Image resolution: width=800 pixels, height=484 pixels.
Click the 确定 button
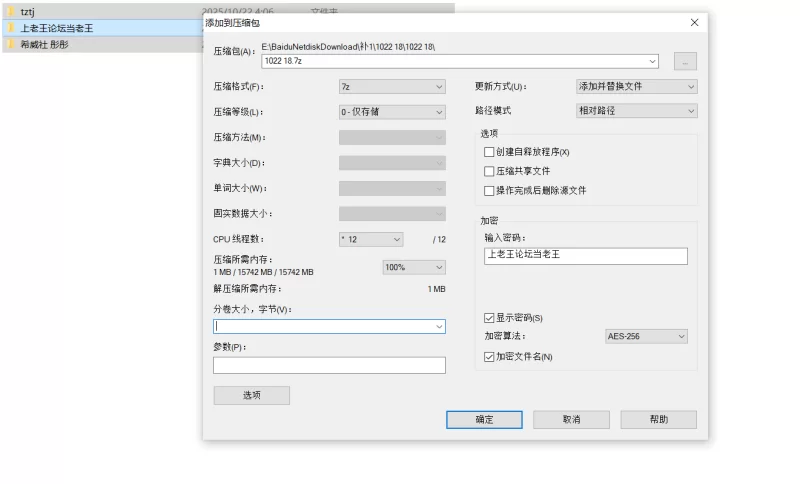point(484,419)
